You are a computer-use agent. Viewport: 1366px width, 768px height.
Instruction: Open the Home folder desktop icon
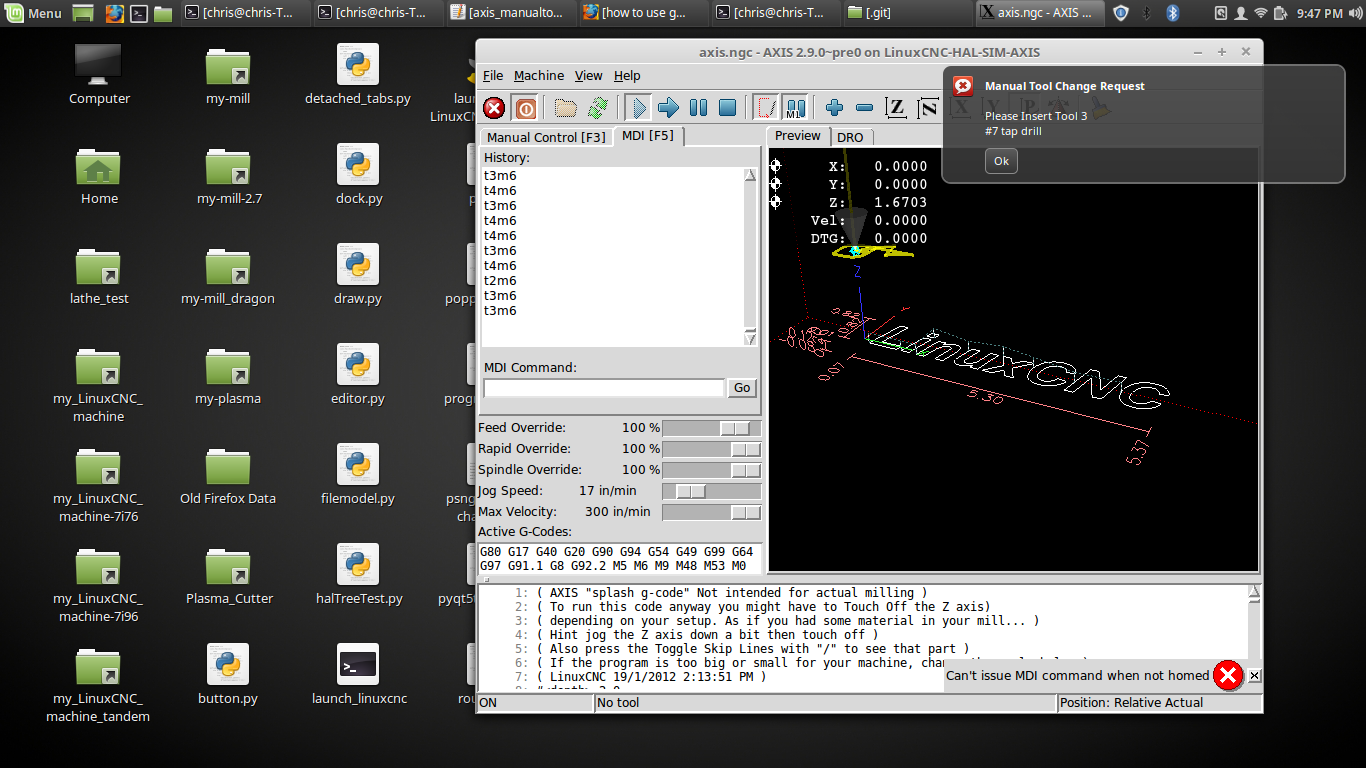pyautogui.click(x=99, y=175)
